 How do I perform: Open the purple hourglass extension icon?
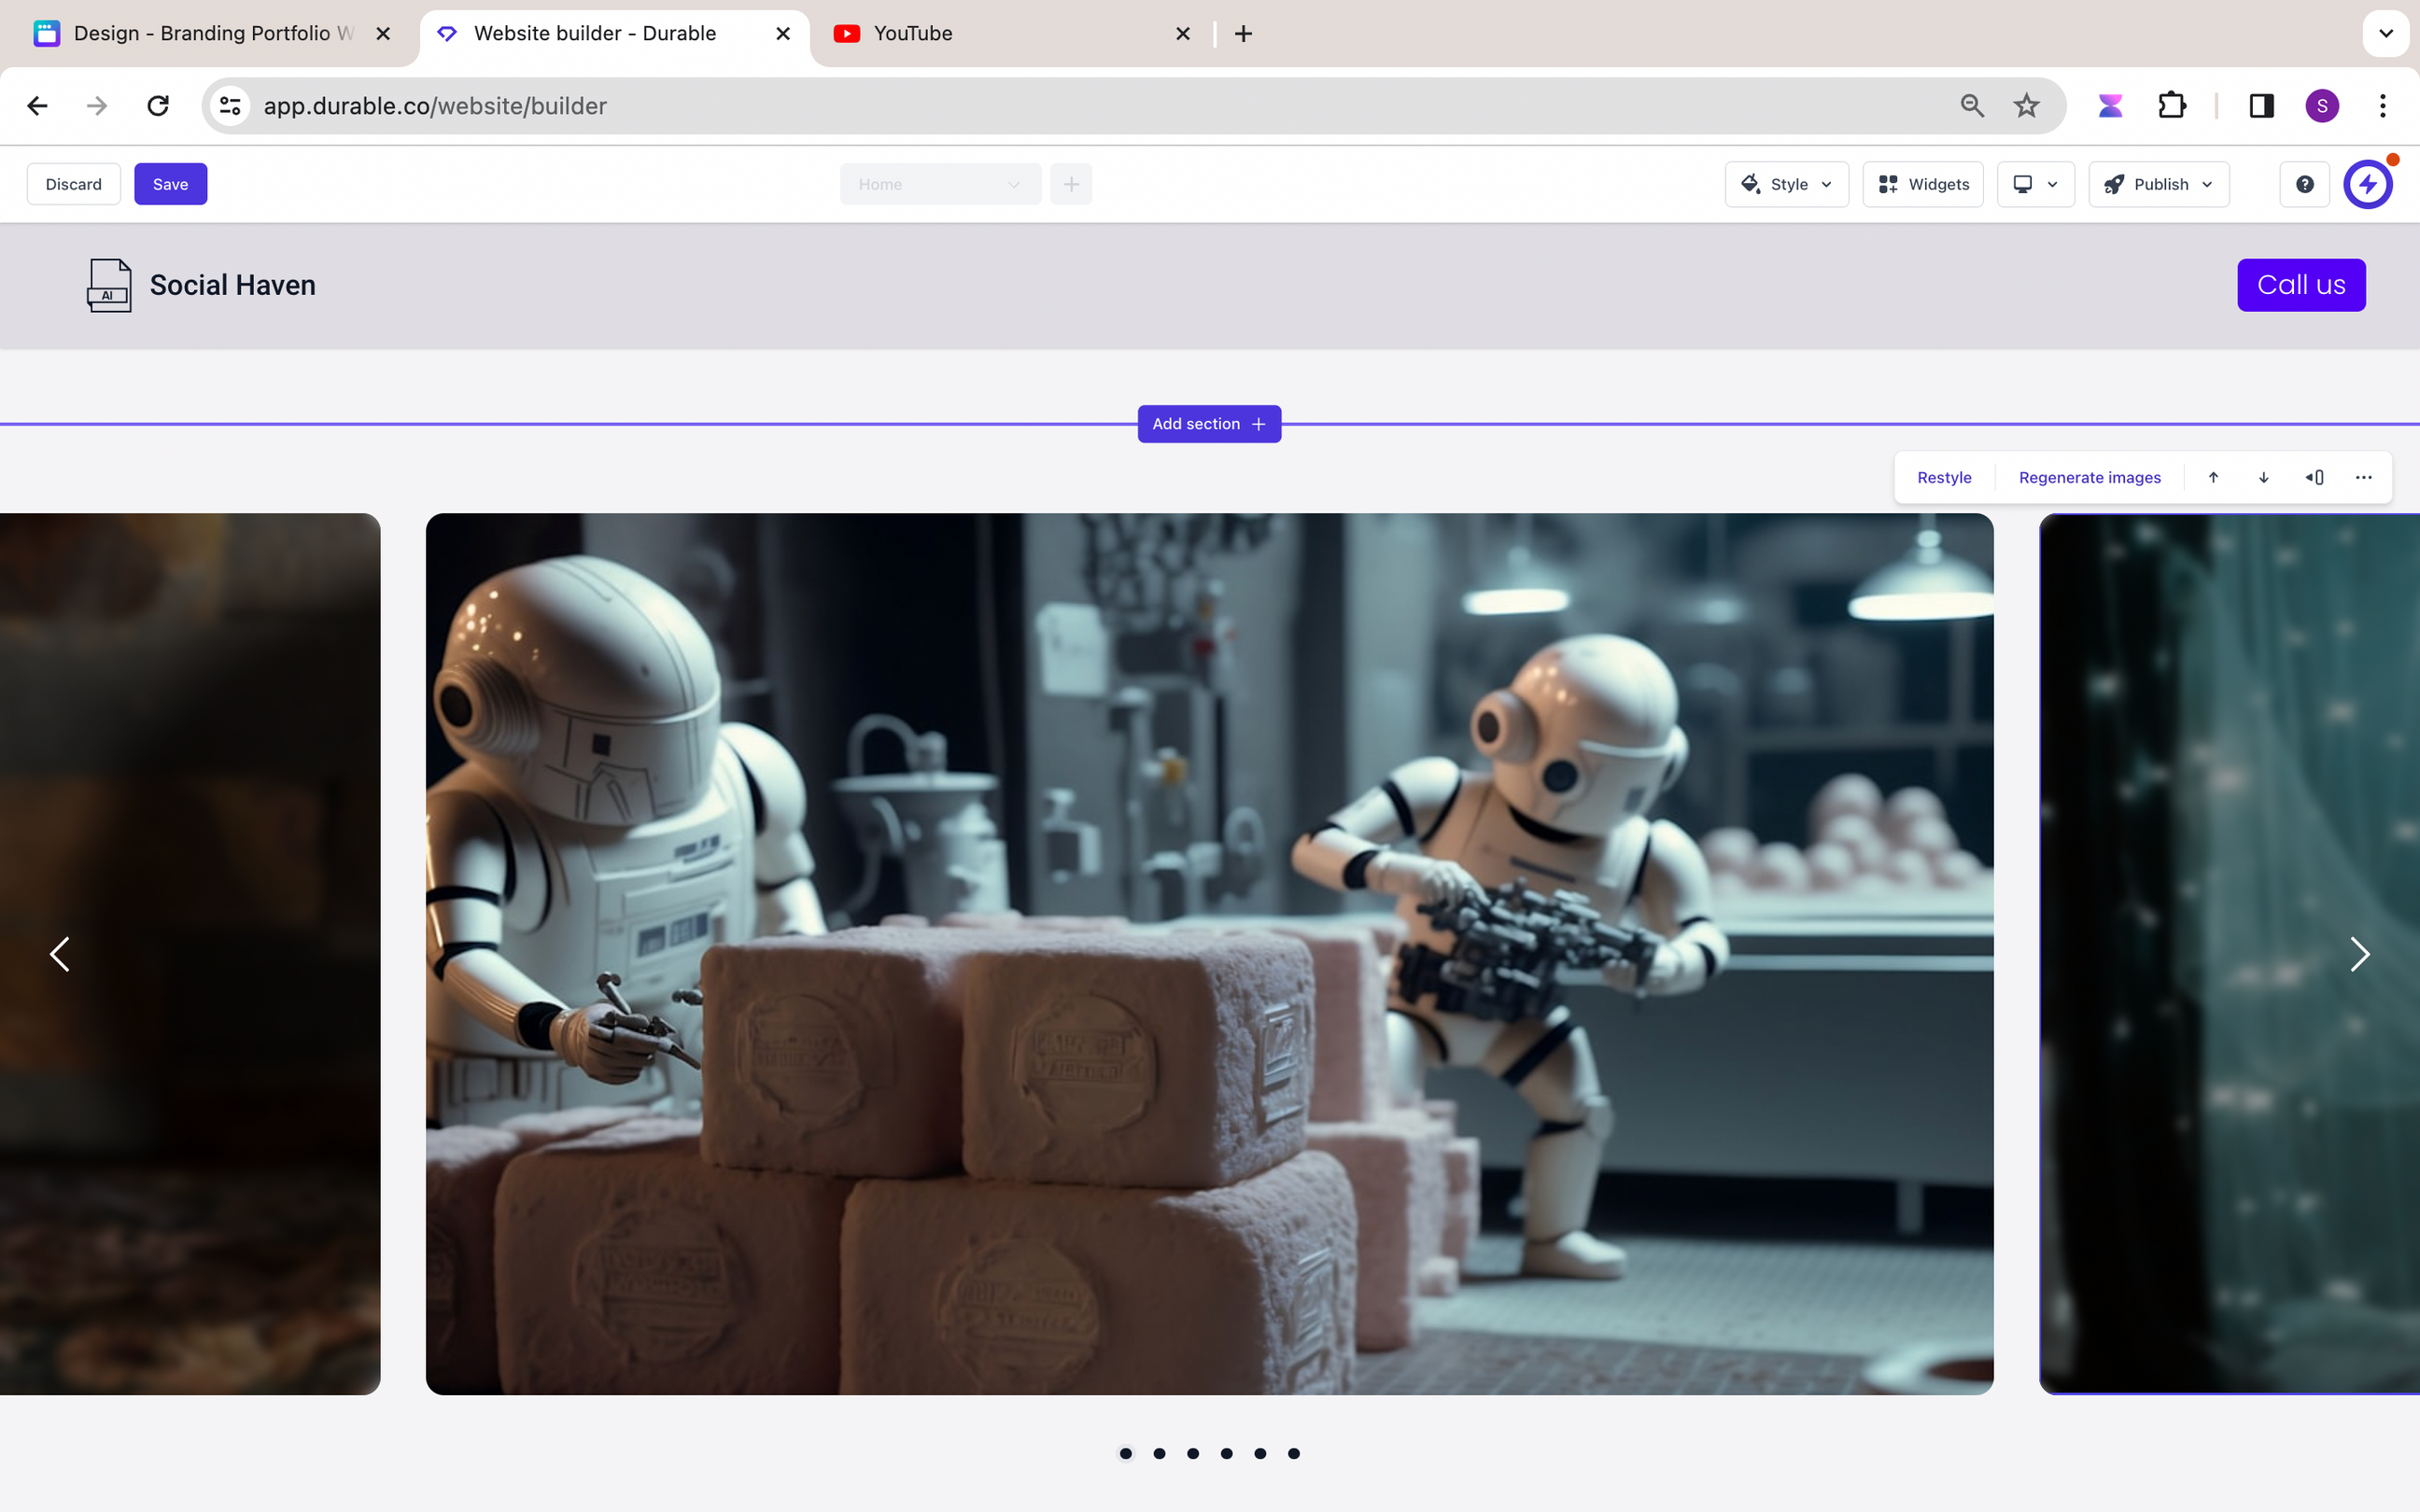tap(2110, 106)
